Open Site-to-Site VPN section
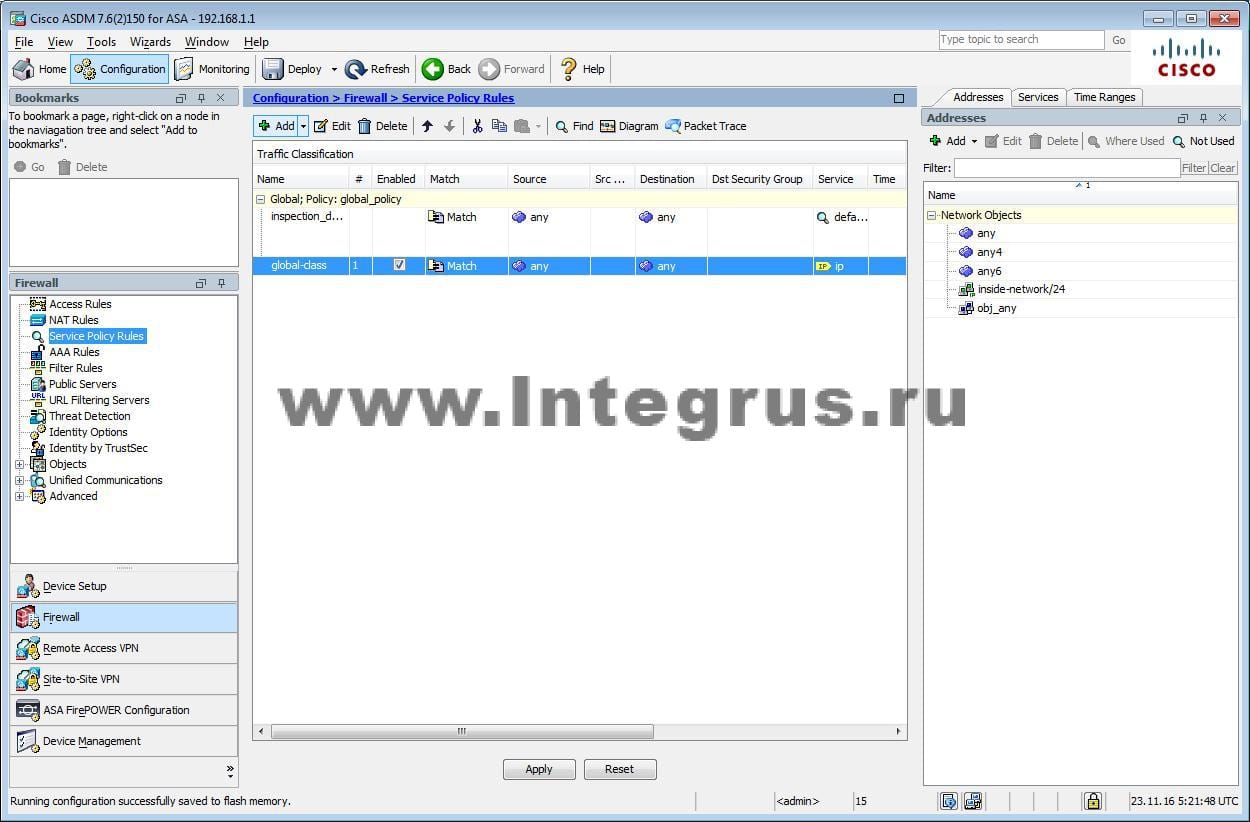This screenshot has height=822, width=1250. click(x=124, y=679)
